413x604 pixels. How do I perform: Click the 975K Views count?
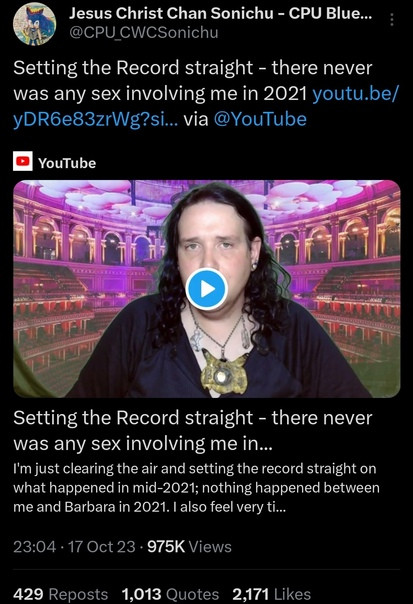pyautogui.click(x=189, y=546)
